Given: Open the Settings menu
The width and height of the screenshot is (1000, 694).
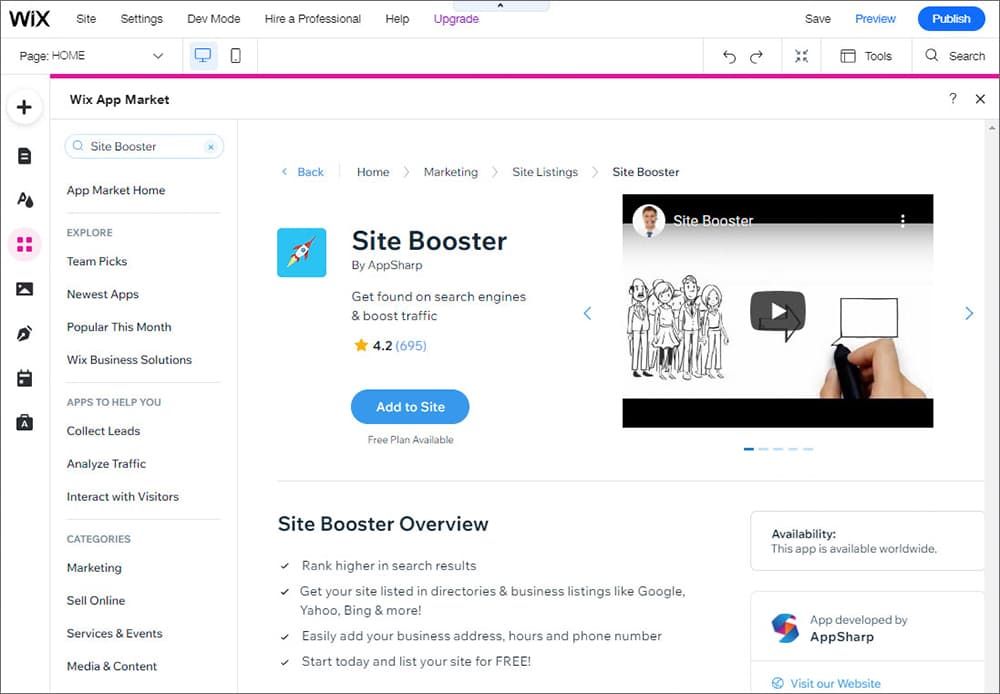Looking at the screenshot, I should (142, 18).
